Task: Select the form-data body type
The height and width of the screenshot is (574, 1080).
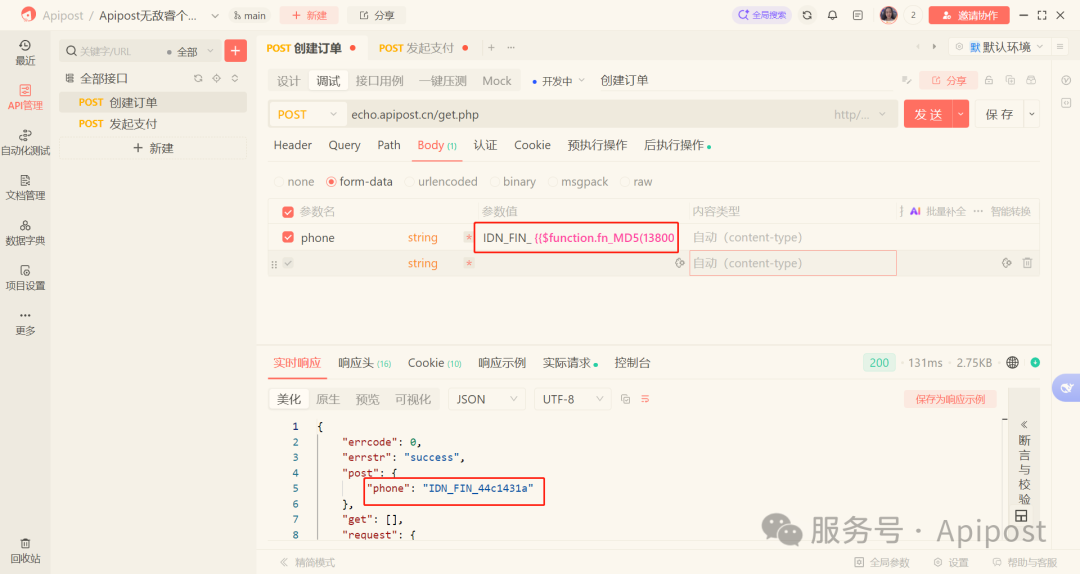Action: pyautogui.click(x=360, y=182)
